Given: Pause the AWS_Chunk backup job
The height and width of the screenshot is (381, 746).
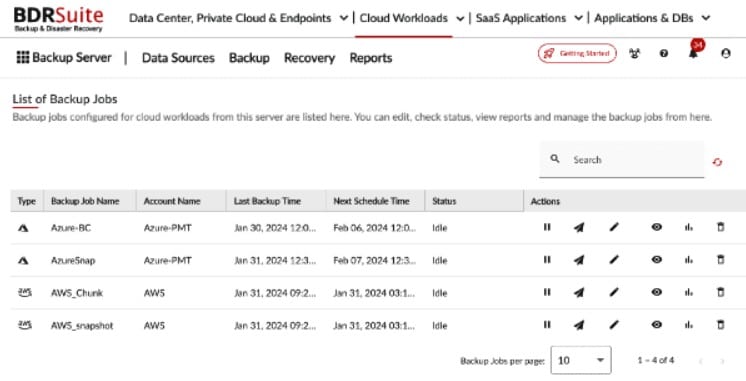Looking at the screenshot, I should pos(547,292).
